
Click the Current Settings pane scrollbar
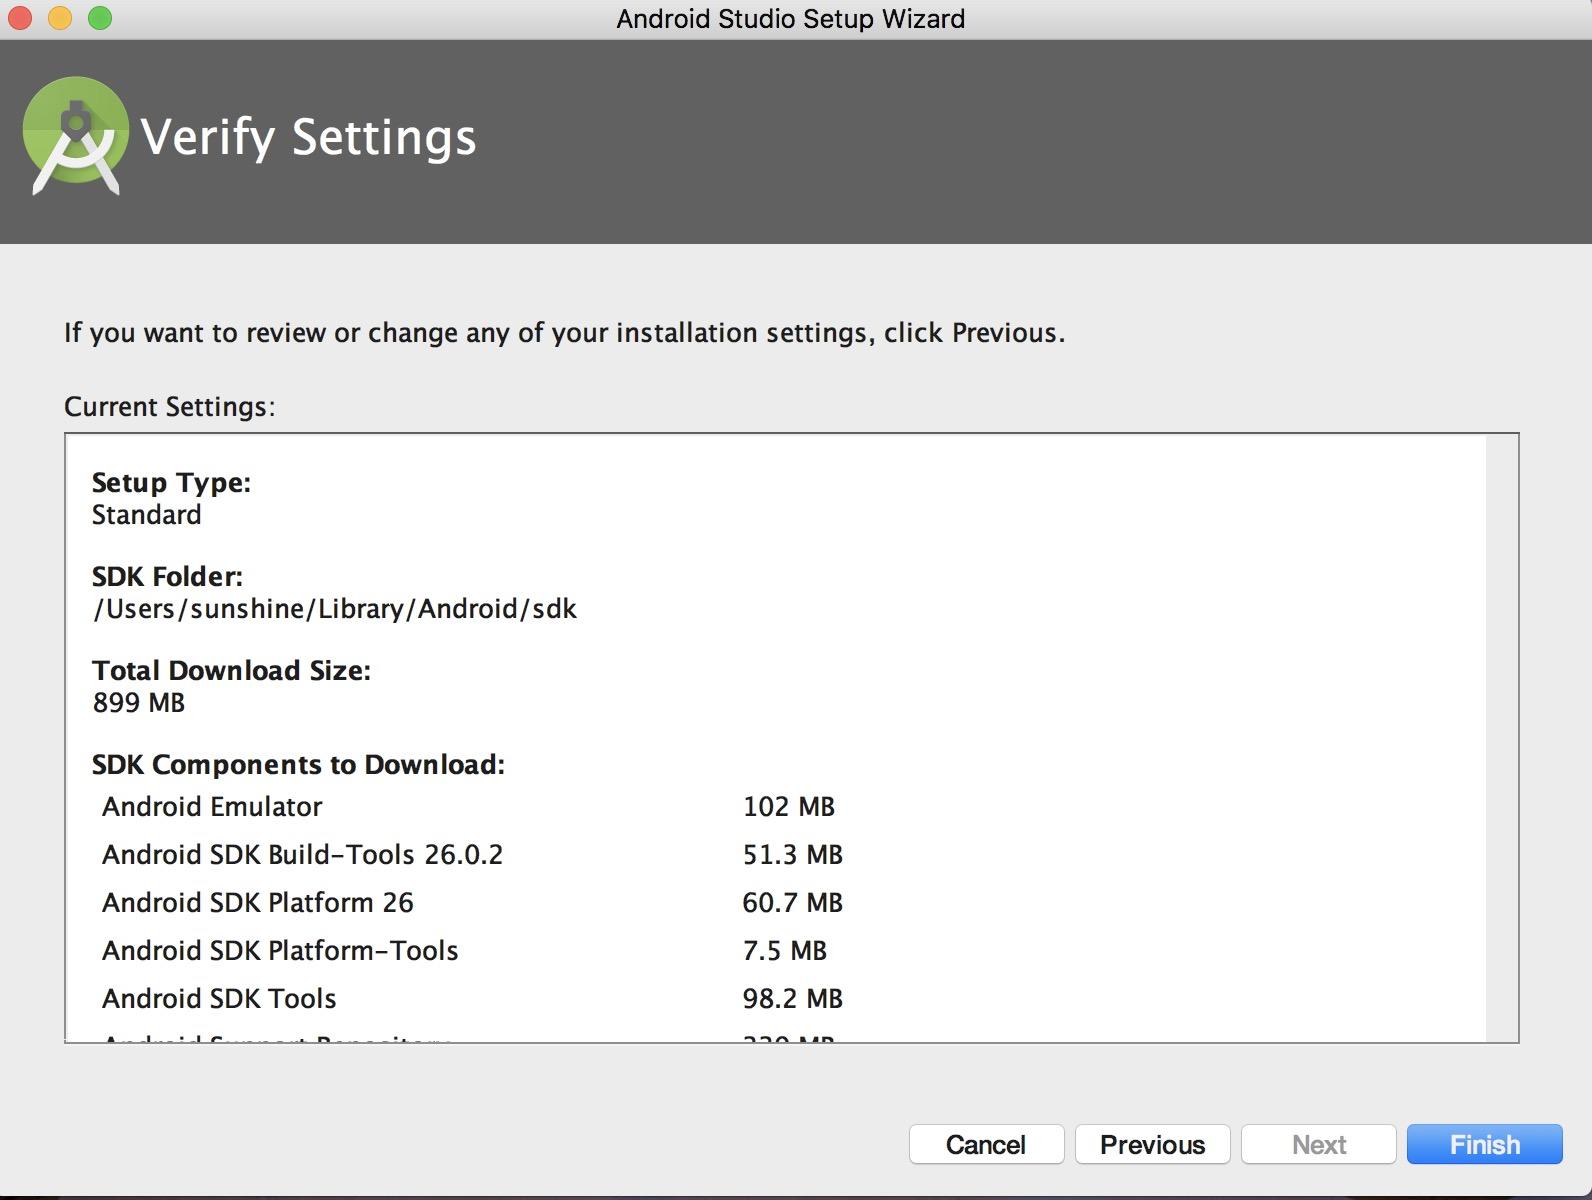1501,738
